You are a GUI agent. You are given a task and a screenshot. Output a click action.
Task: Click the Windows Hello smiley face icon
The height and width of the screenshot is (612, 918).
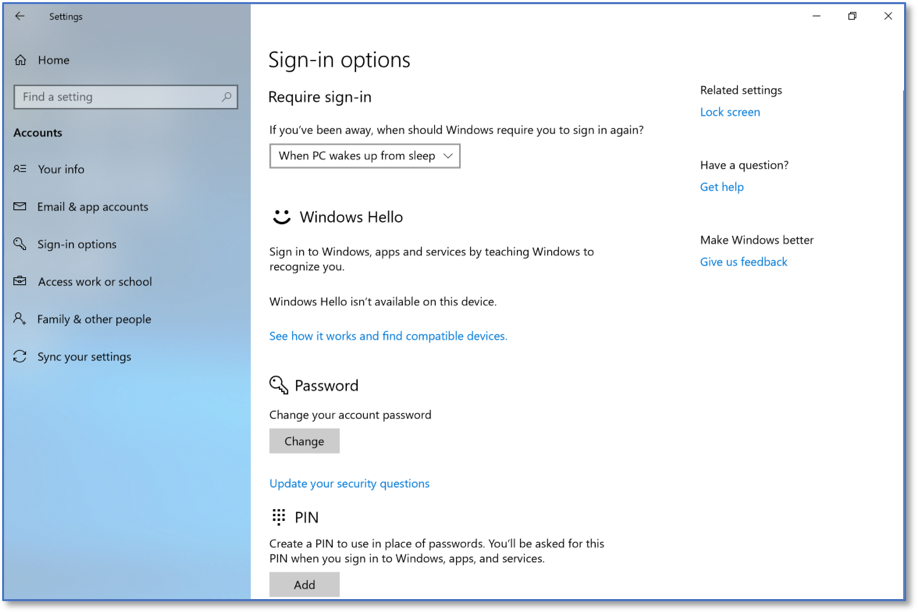click(x=282, y=217)
